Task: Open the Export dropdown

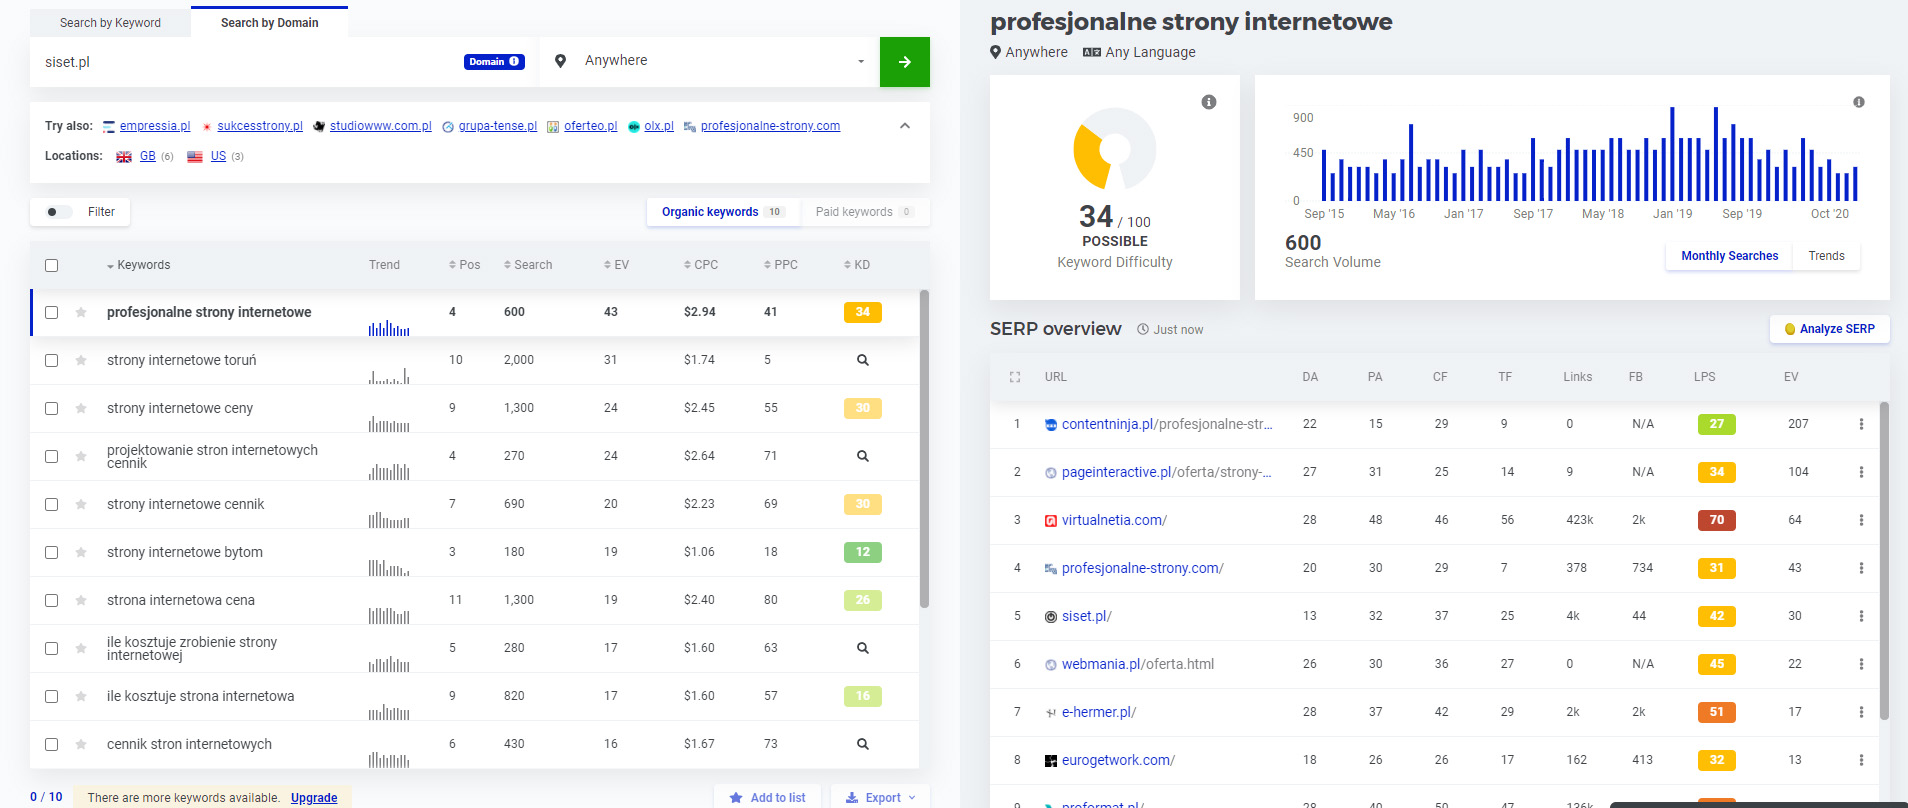Action: (880, 797)
